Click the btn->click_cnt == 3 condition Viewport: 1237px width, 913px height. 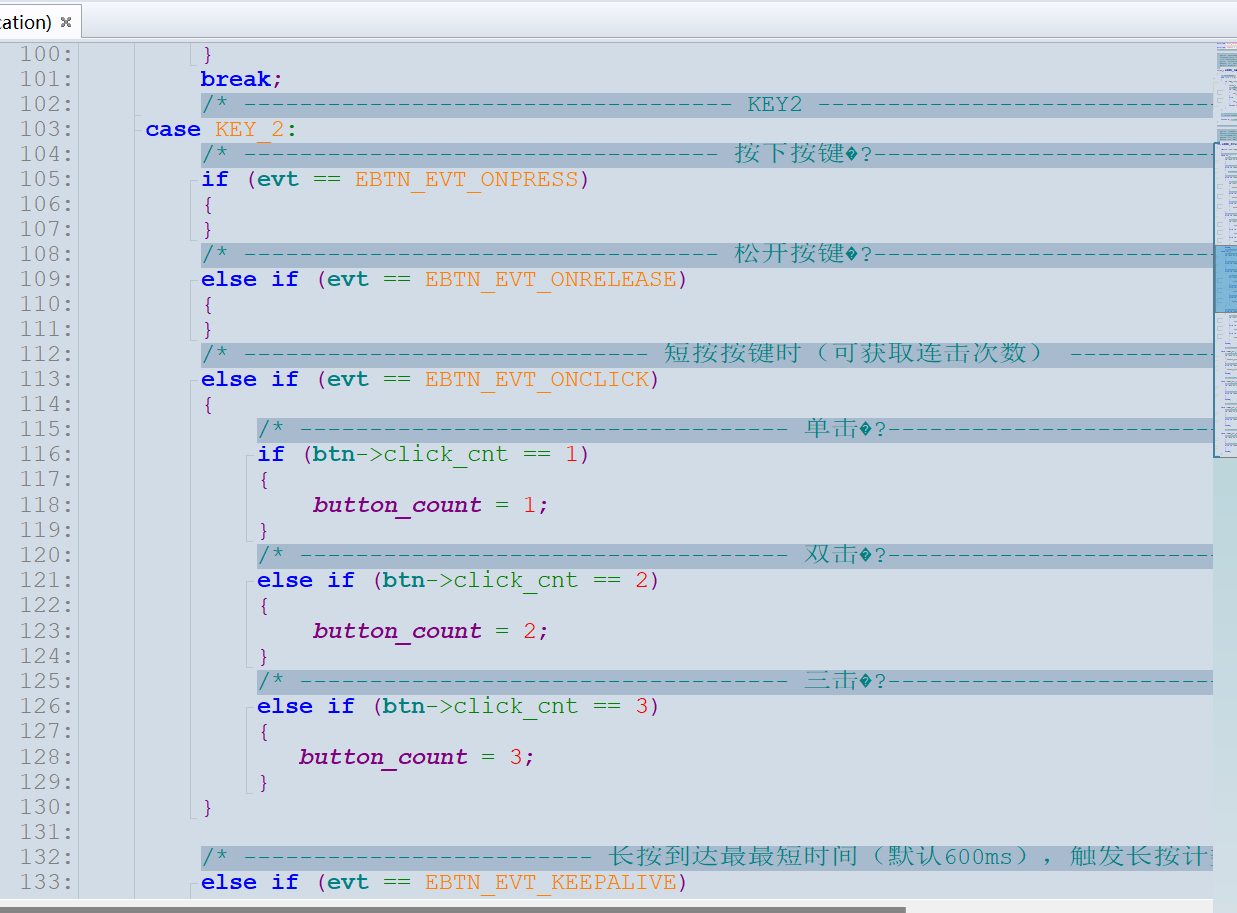pyautogui.click(x=515, y=706)
